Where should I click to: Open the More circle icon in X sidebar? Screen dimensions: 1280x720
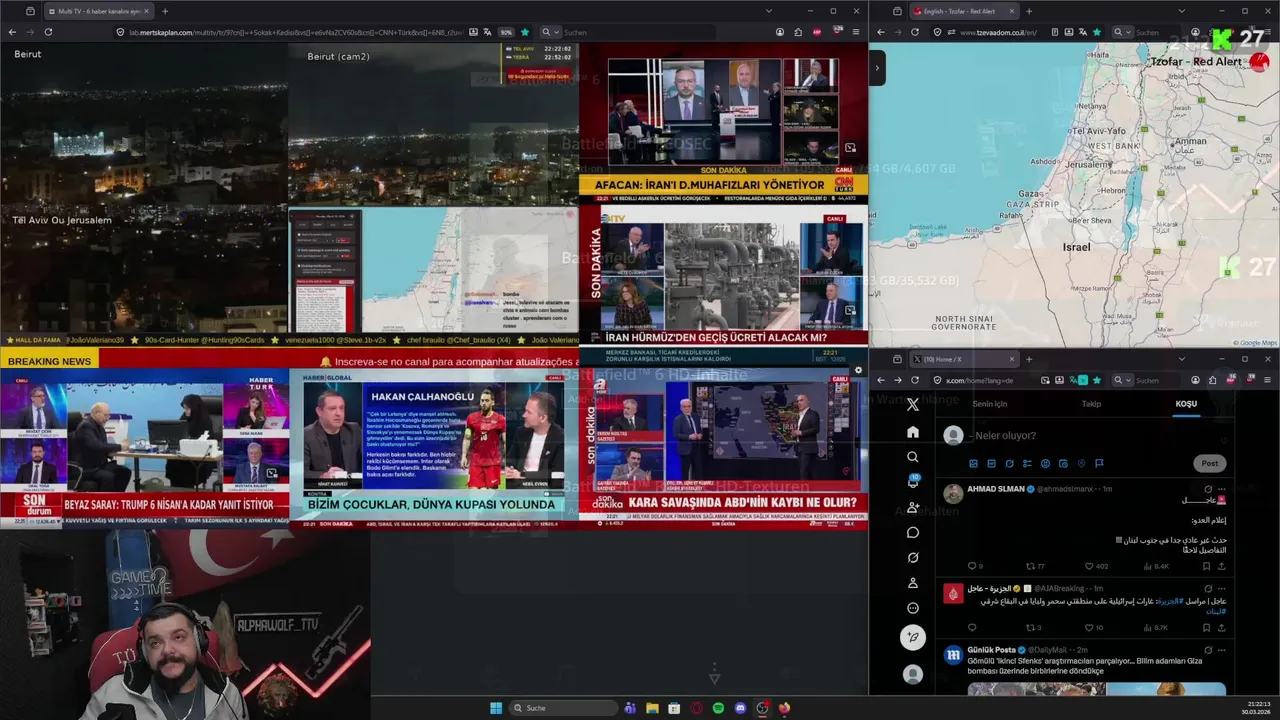click(912, 608)
